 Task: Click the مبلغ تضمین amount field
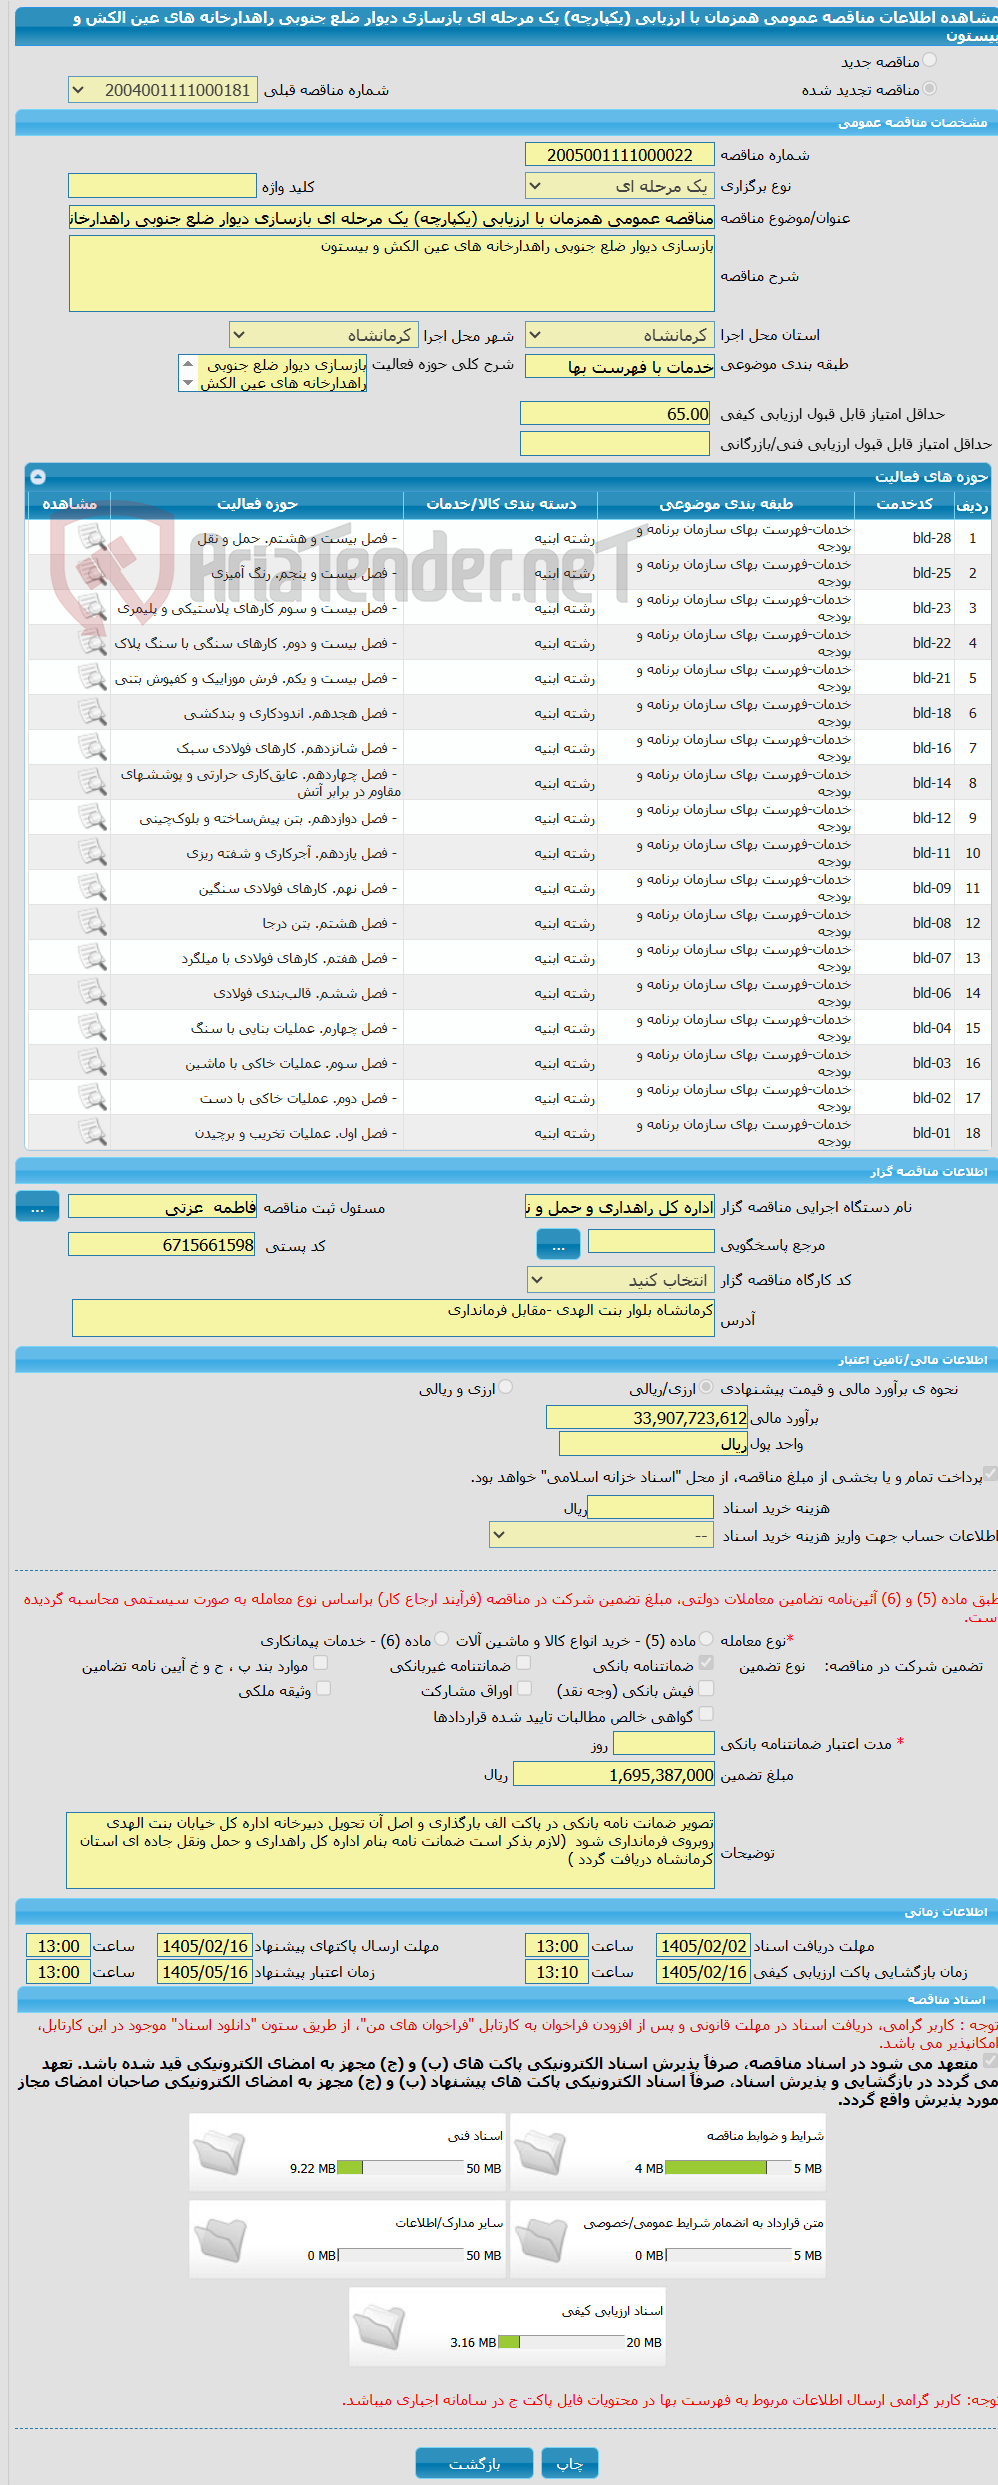tap(613, 1775)
